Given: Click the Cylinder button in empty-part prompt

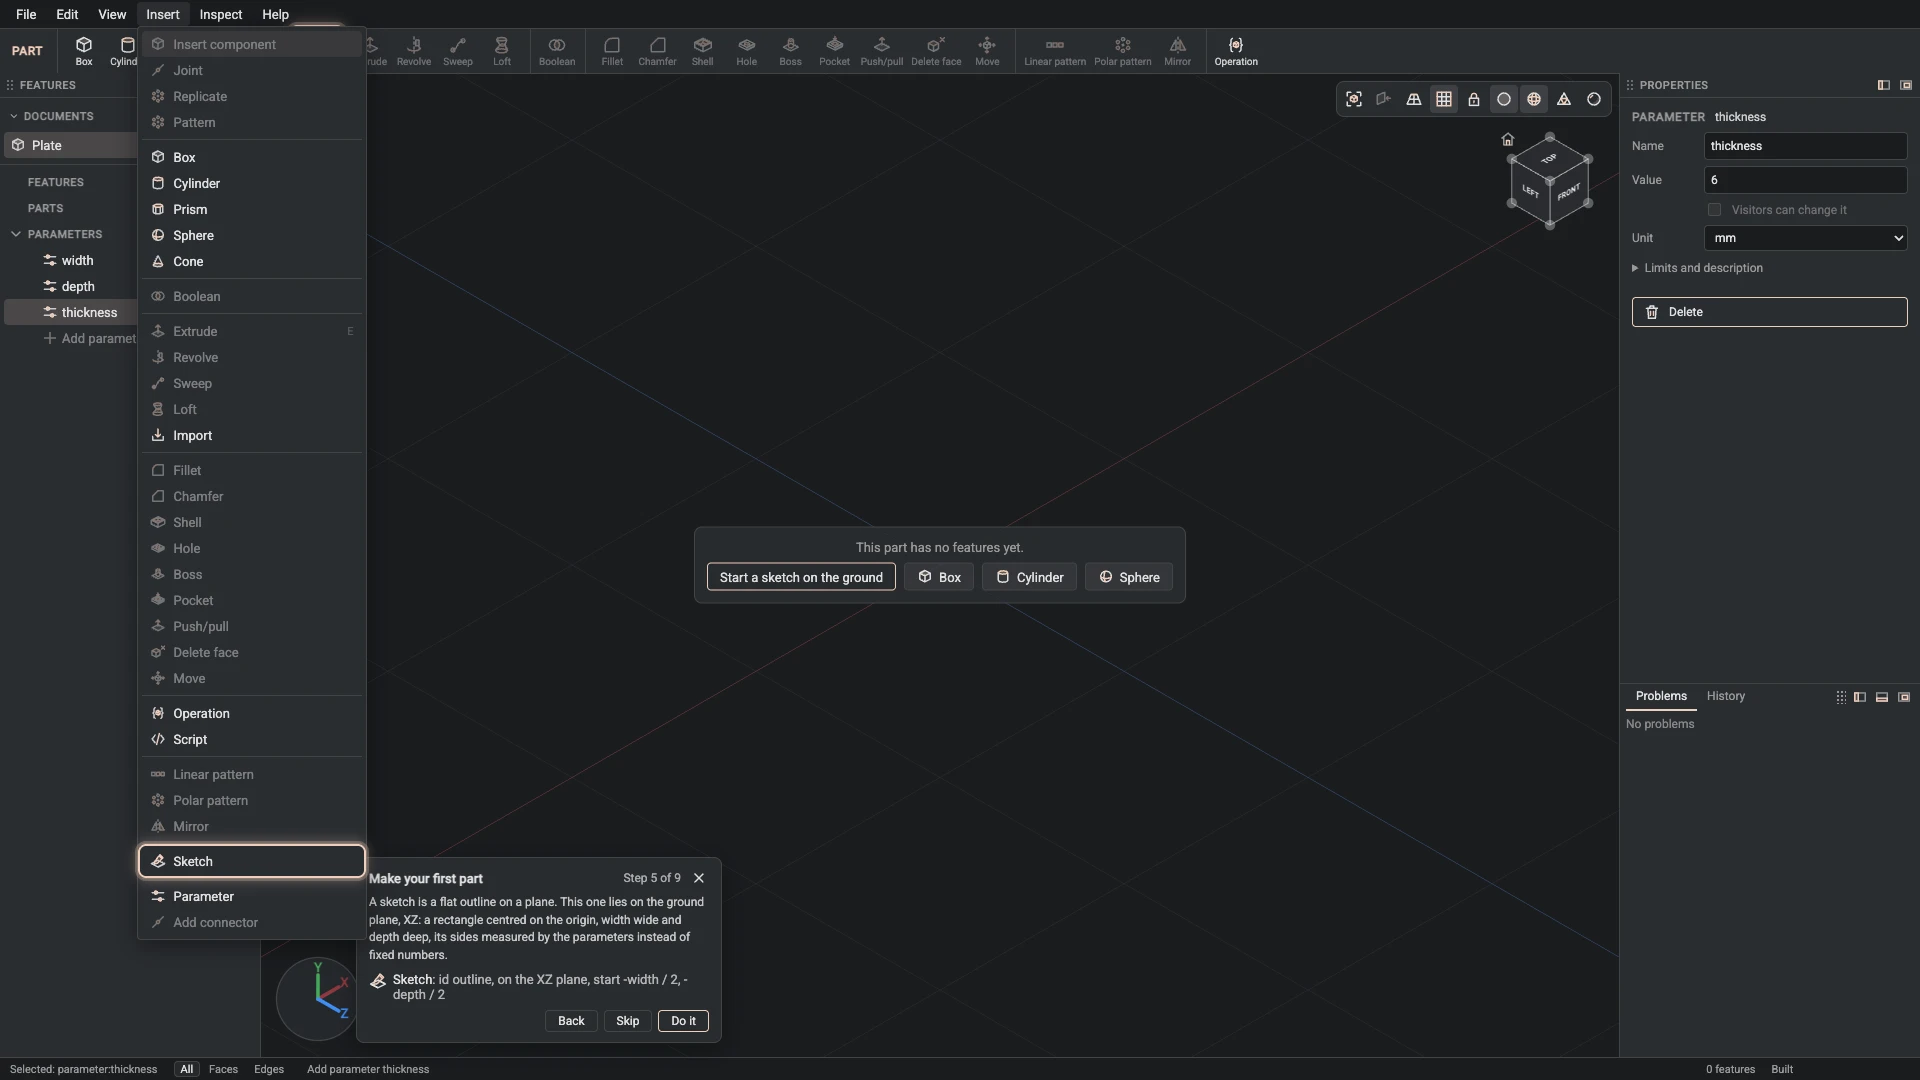Looking at the screenshot, I should pos(1029,577).
